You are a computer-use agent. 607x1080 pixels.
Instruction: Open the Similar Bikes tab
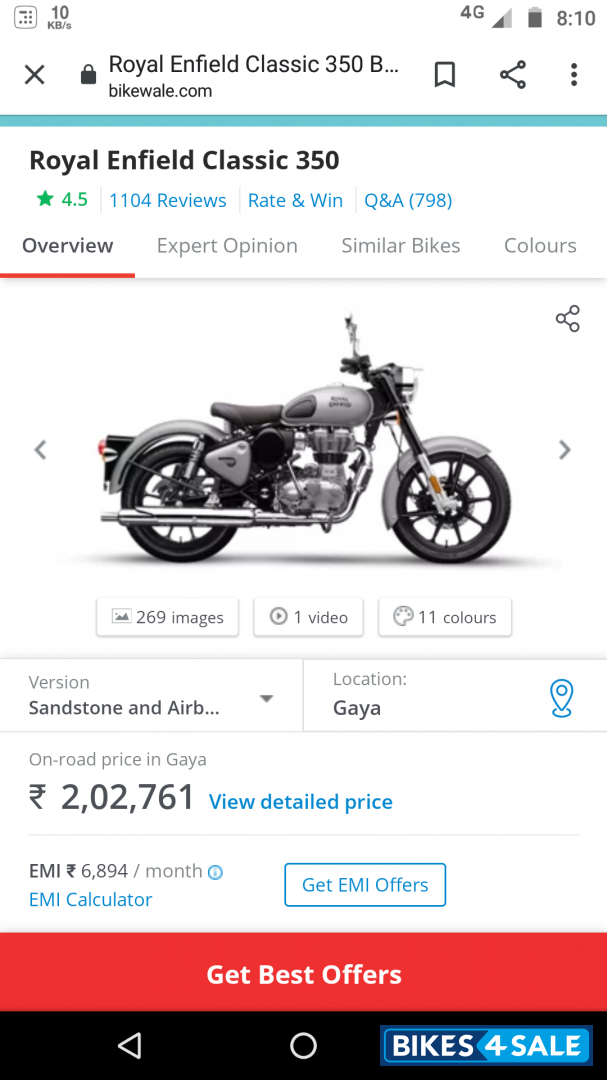coord(401,246)
